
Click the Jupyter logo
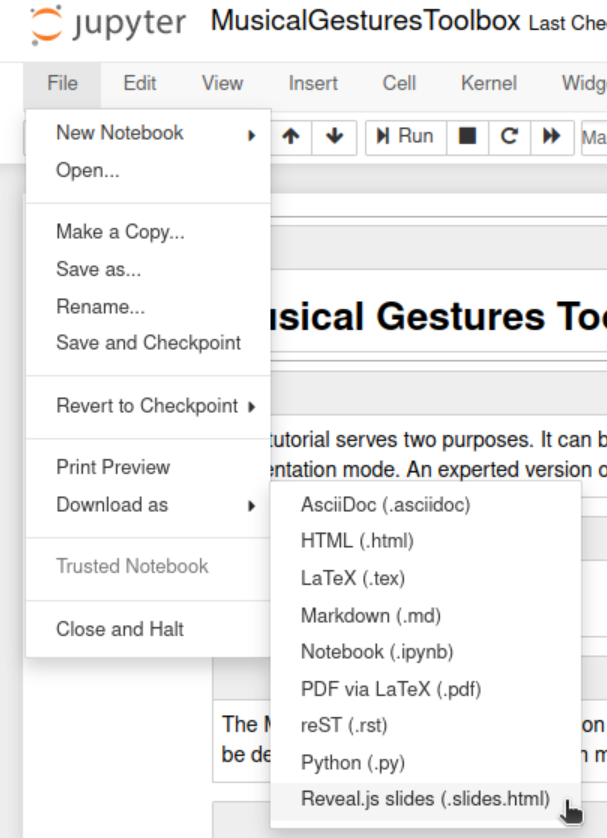(x=107, y=24)
